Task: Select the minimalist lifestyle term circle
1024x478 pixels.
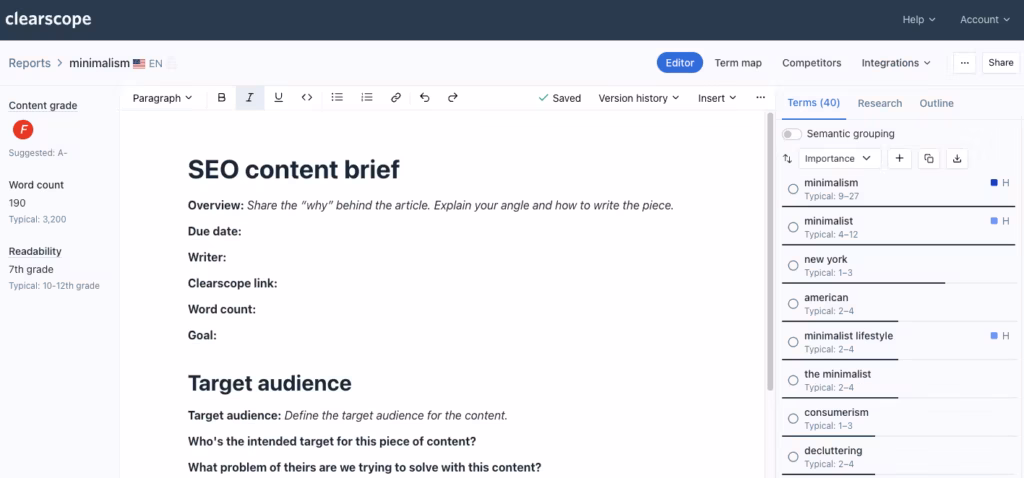Action: [x=793, y=342]
